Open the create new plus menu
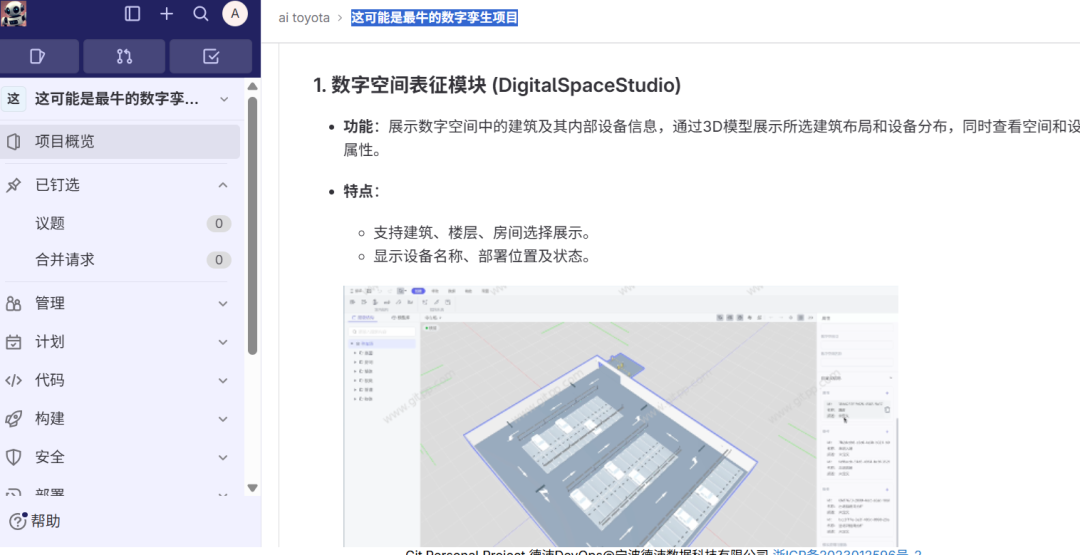This screenshot has height=555, width=1080. click(x=167, y=14)
